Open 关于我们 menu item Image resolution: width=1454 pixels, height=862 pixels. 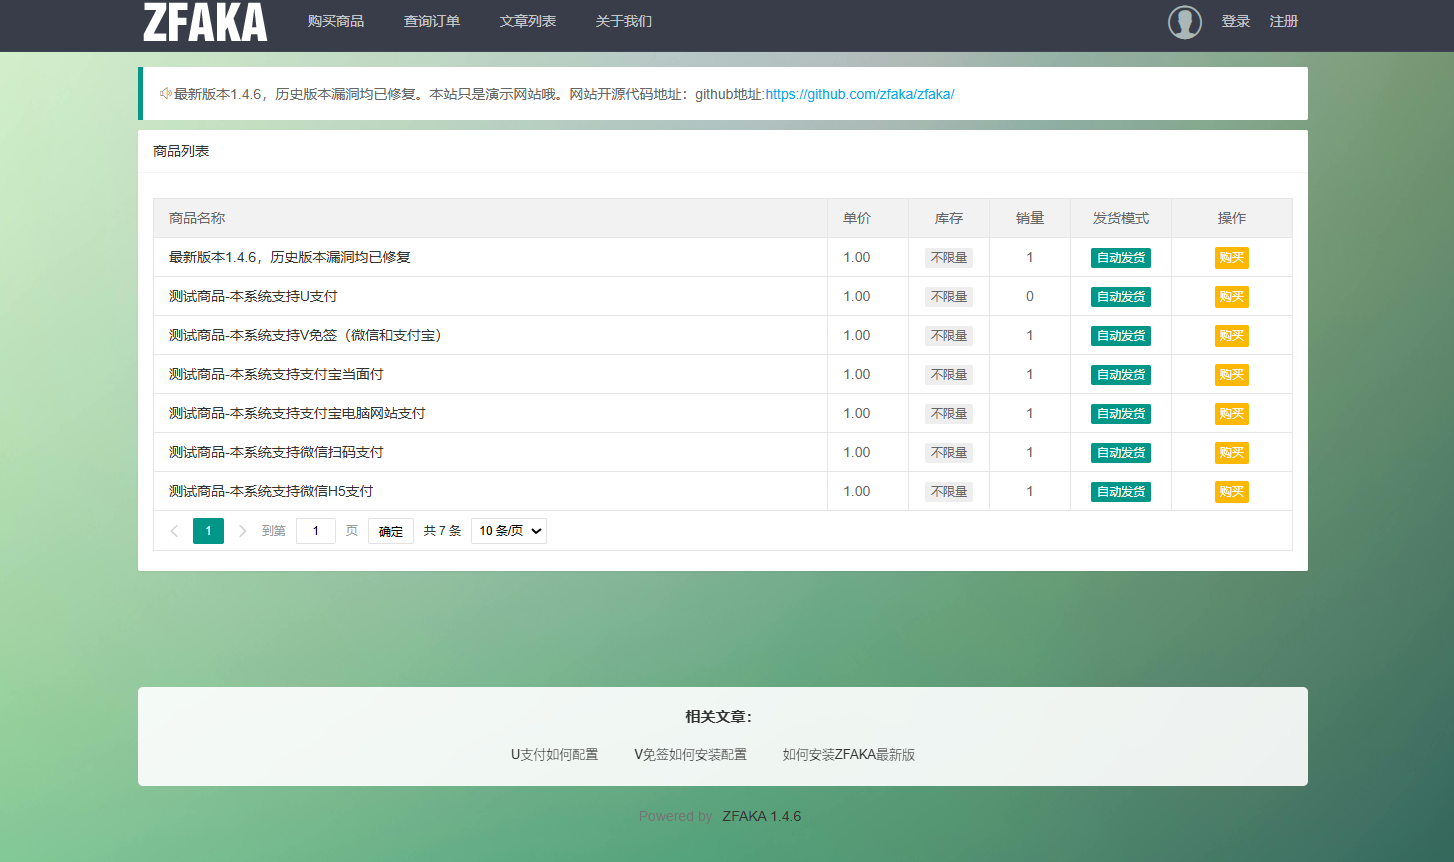pos(624,21)
